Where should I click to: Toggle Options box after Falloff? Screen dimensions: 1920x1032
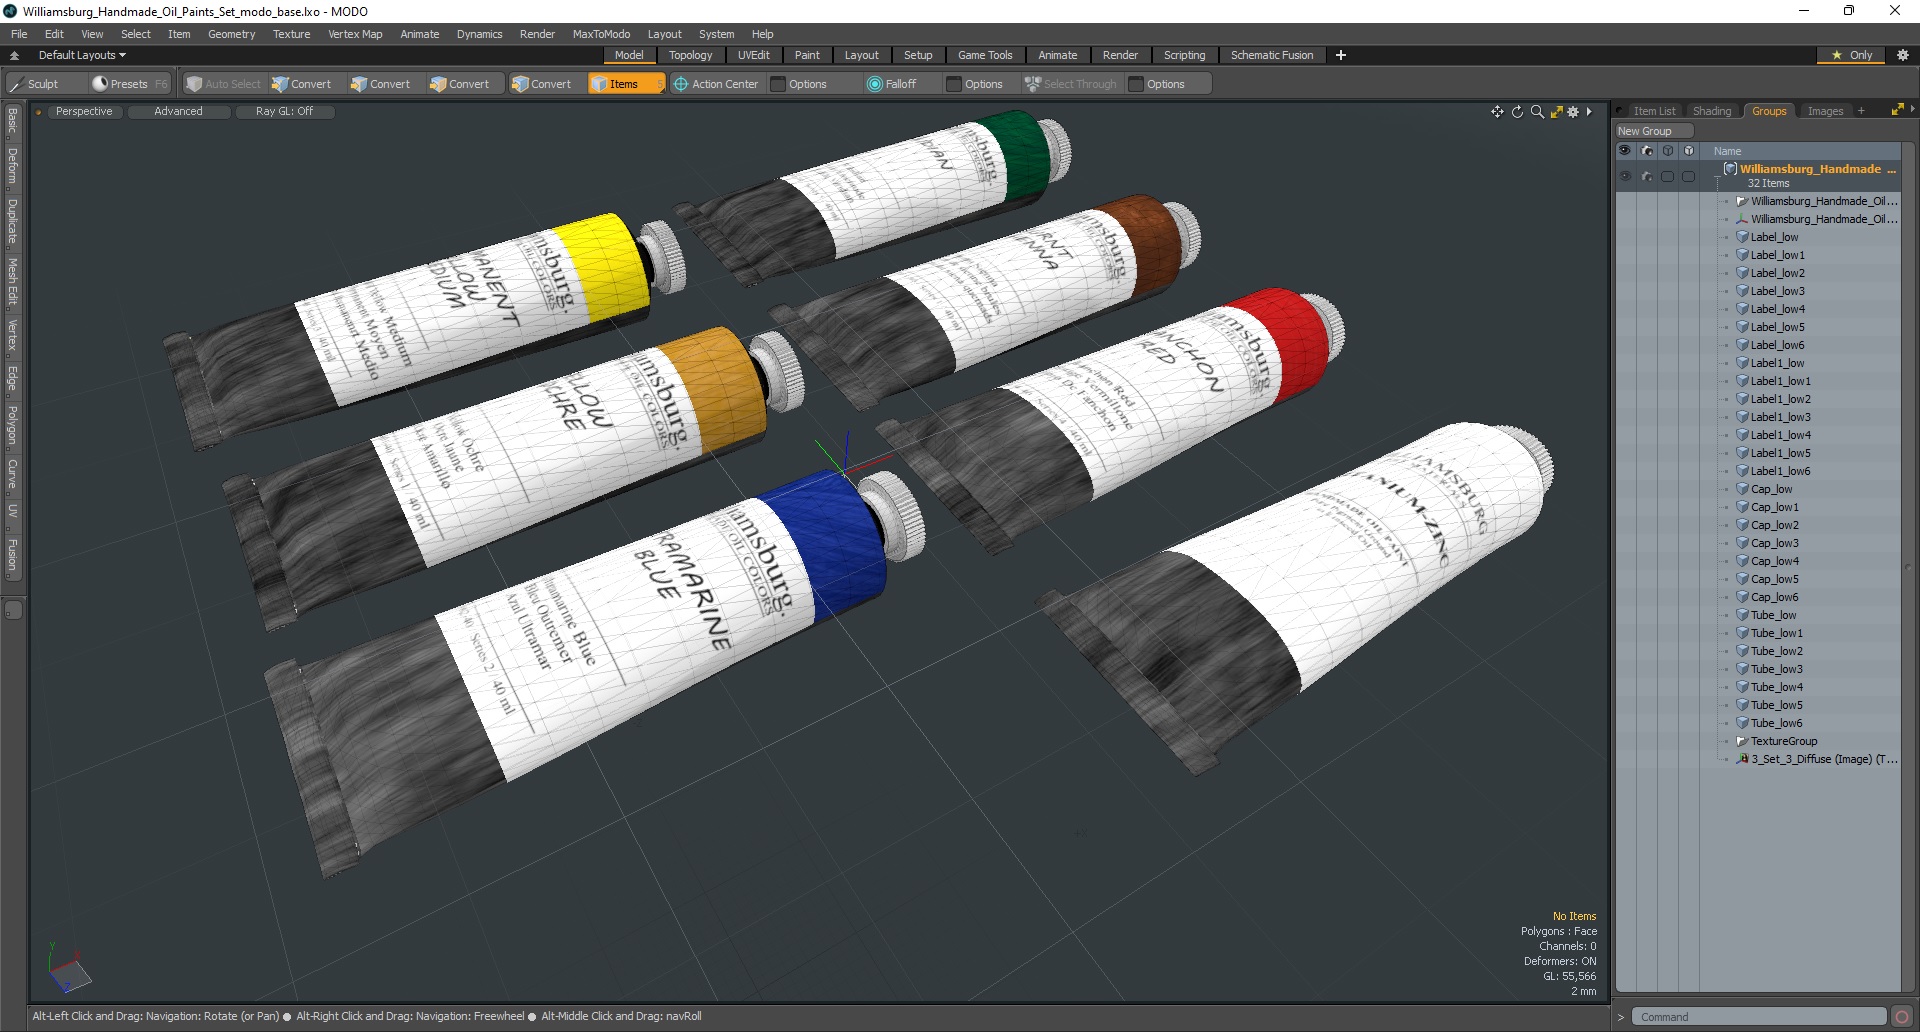coord(954,84)
